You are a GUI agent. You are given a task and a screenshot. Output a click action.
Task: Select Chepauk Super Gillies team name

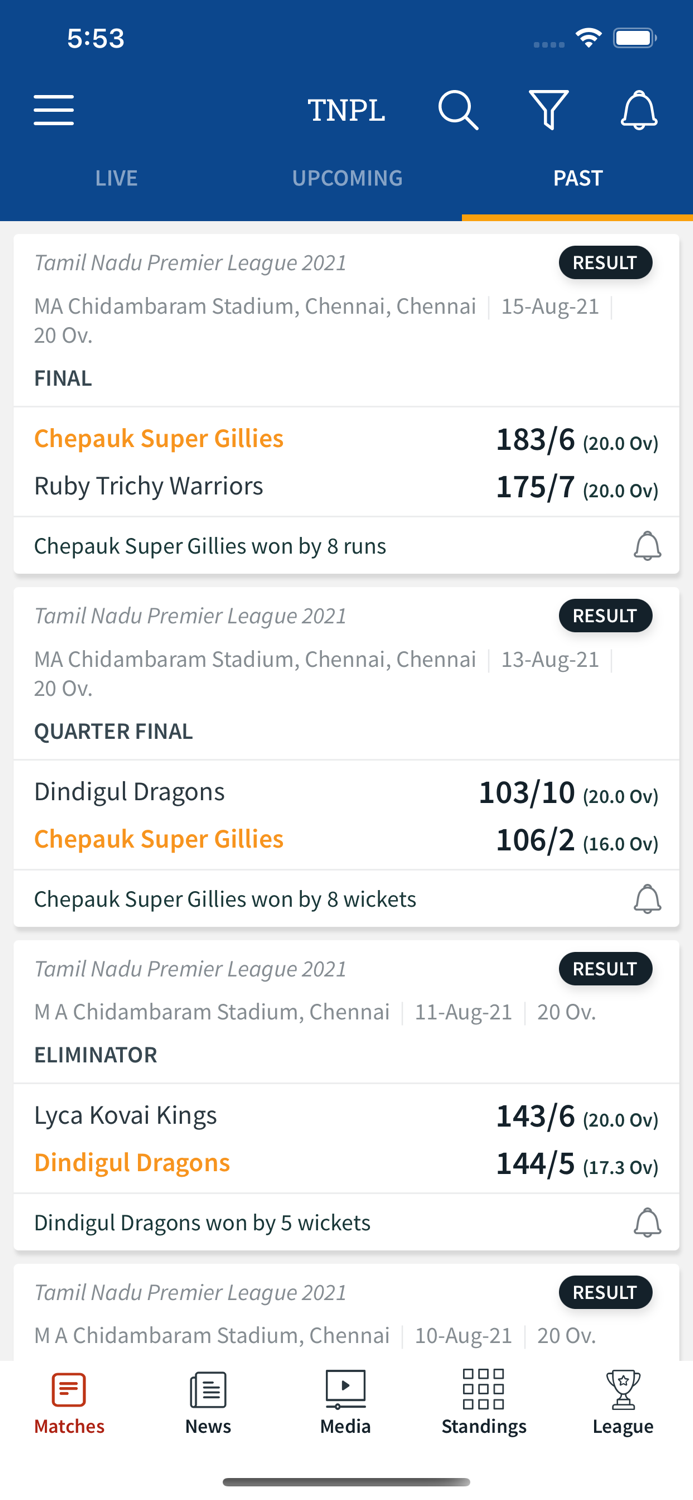(159, 438)
